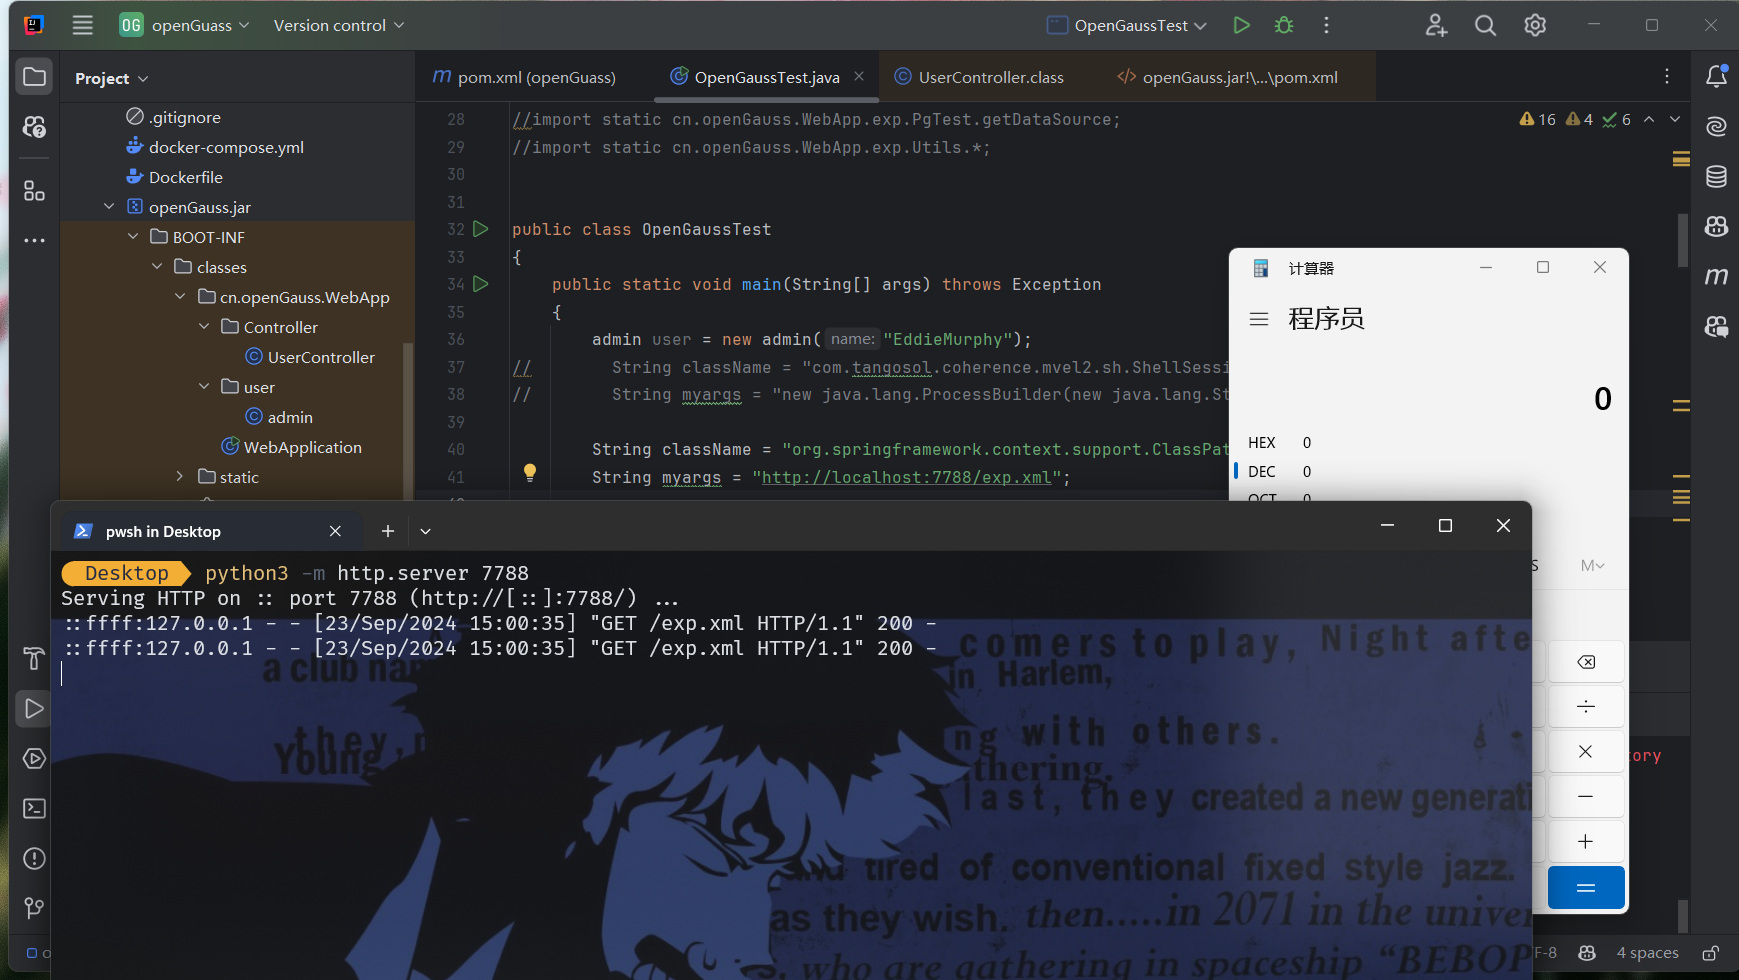Click the warnings count 16 inspection widget

(1537, 119)
